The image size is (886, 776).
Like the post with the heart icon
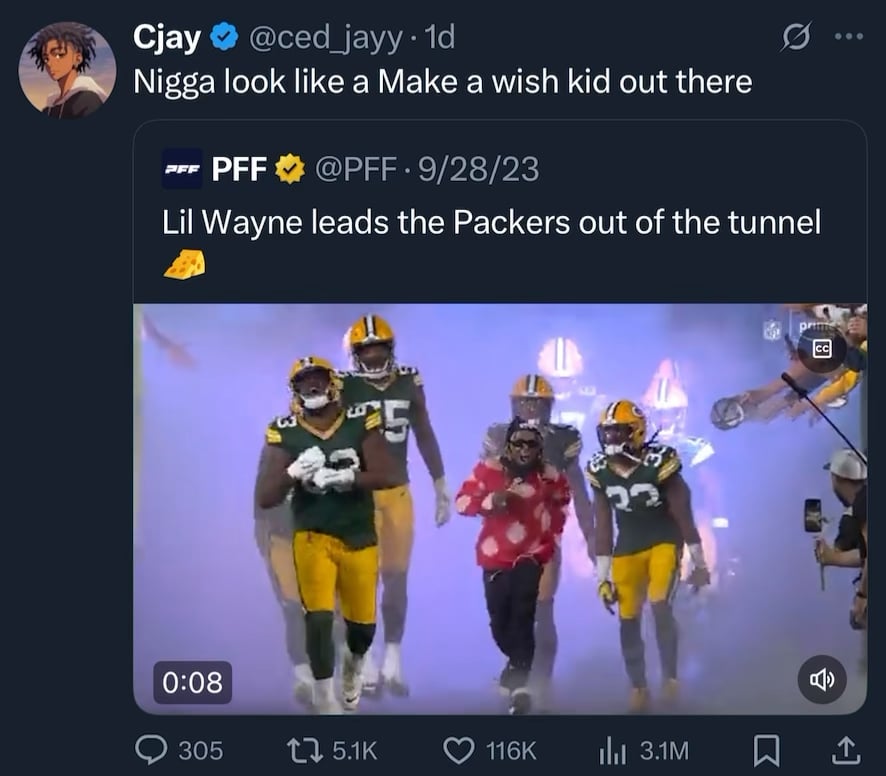459,749
